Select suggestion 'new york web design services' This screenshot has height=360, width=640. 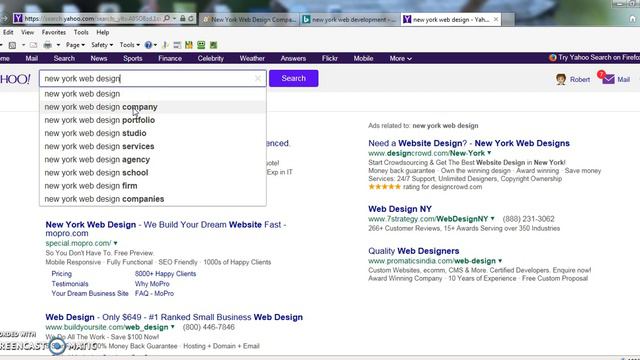pos(153,146)
